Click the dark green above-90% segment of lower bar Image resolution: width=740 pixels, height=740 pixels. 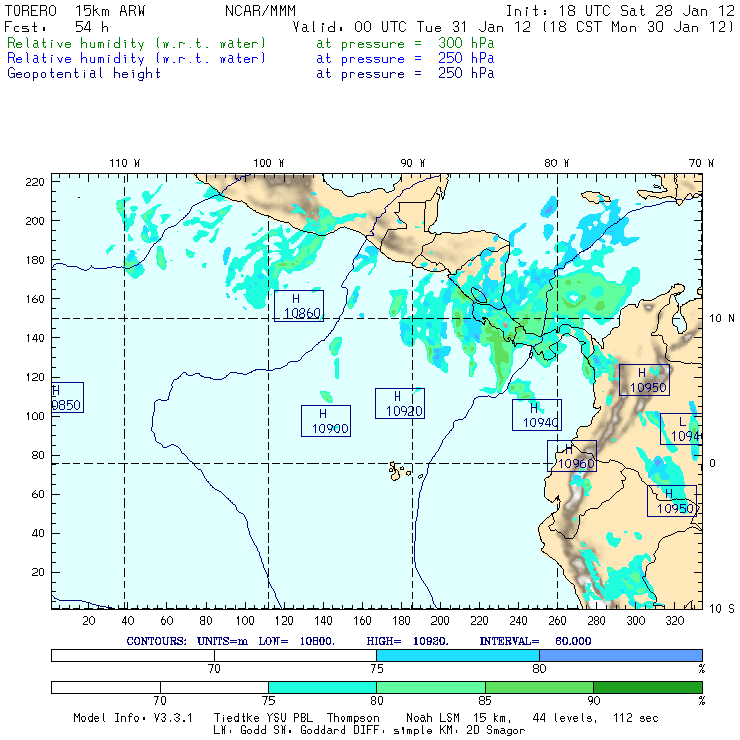[648, 687]
